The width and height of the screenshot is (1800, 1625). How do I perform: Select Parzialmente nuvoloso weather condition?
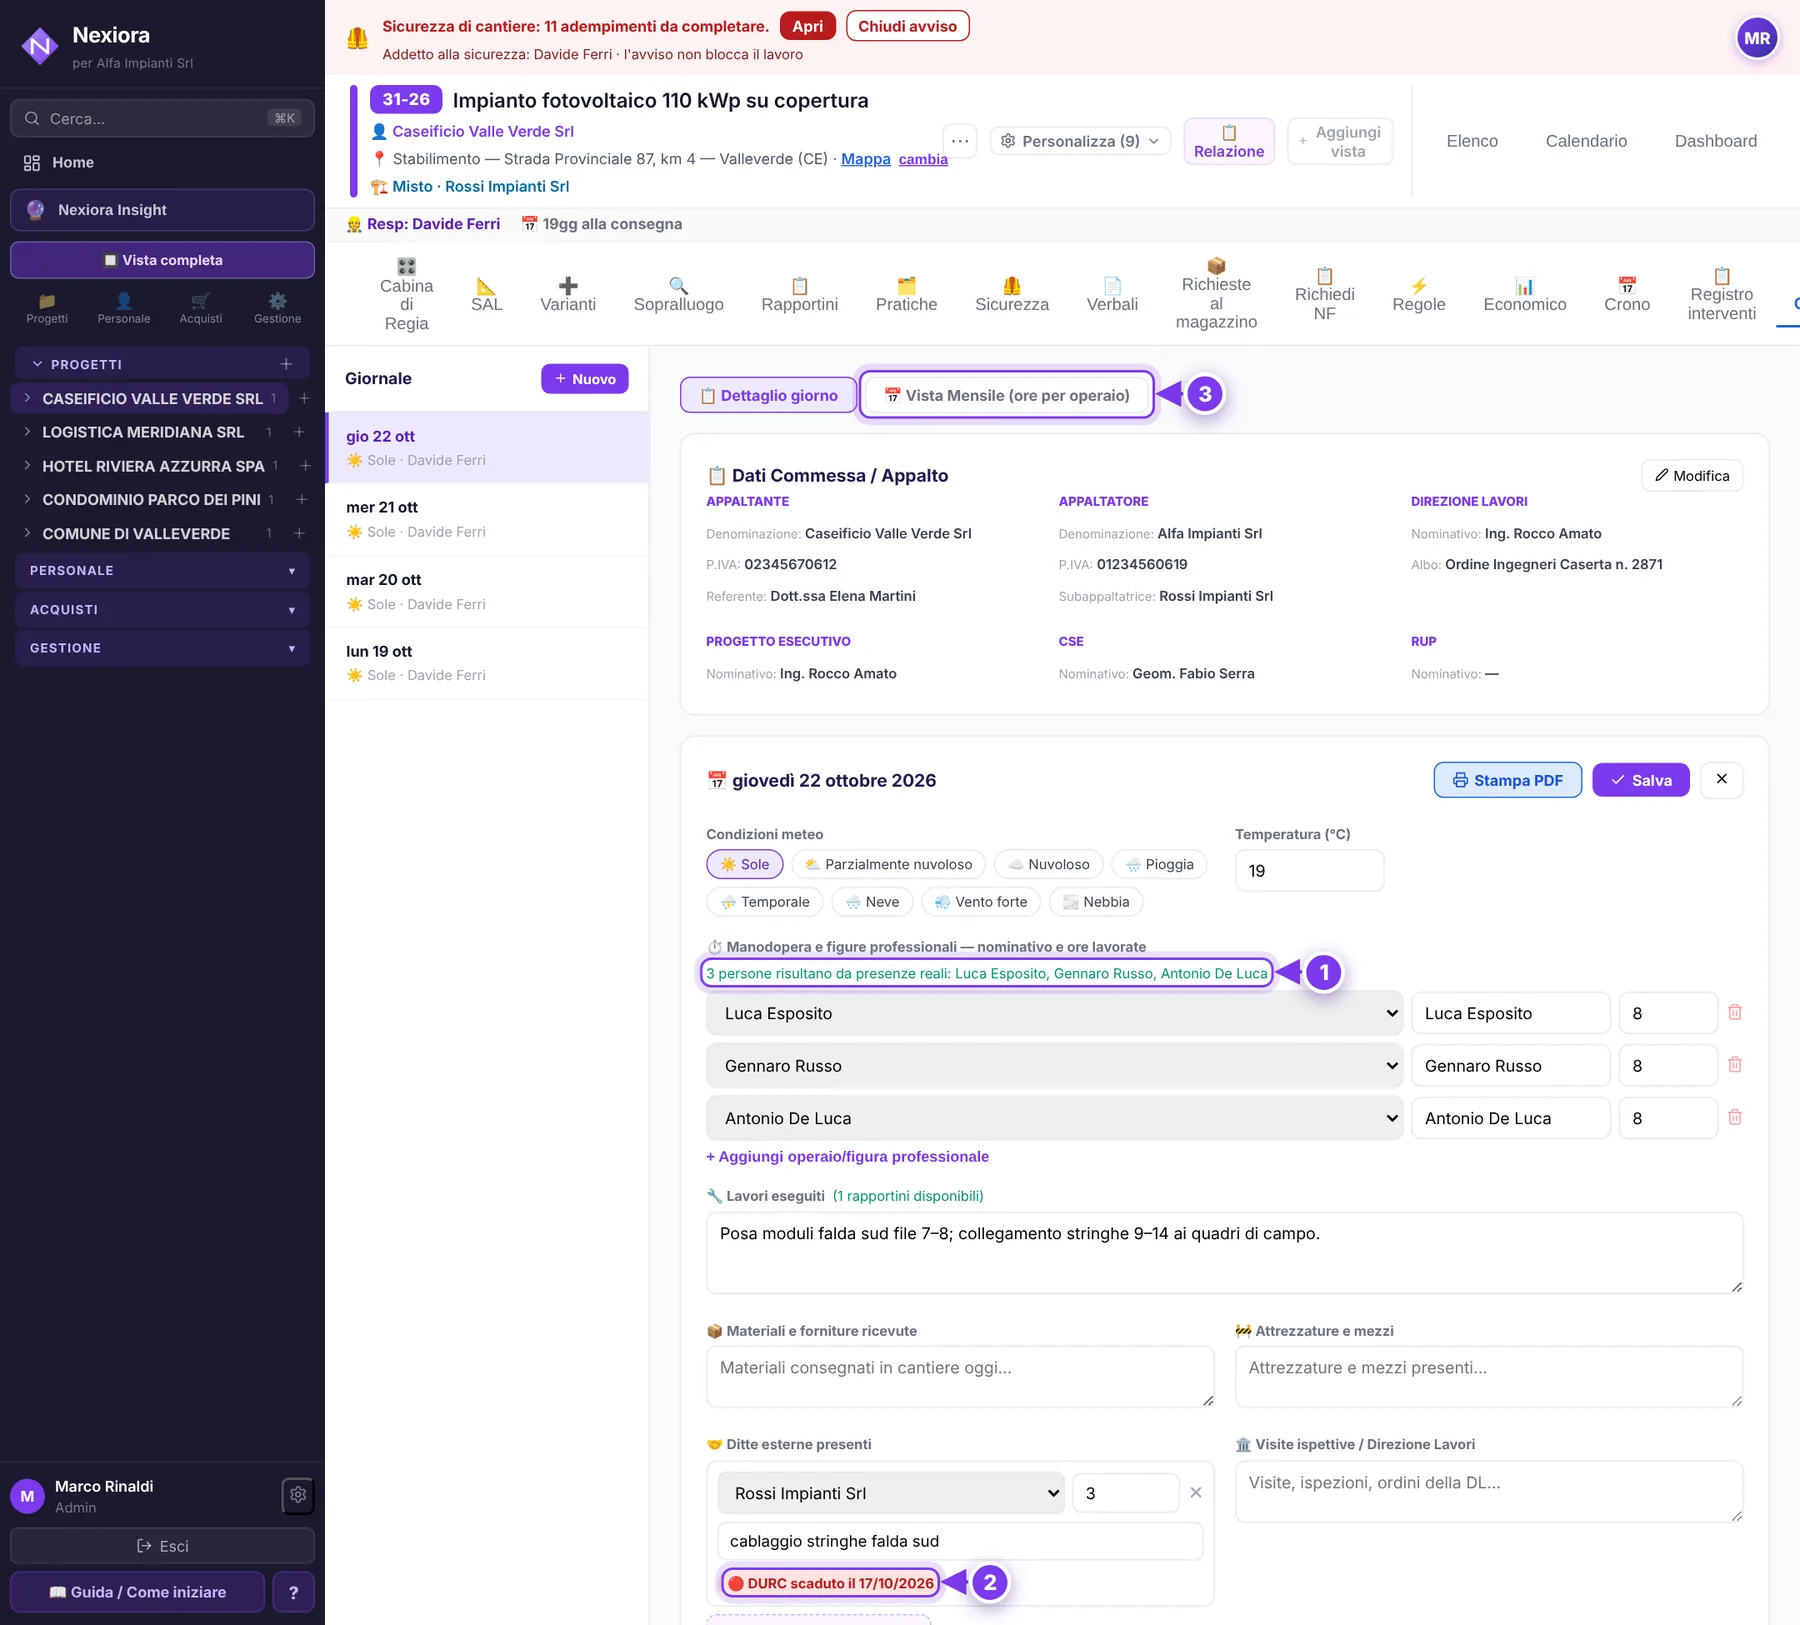(888, 864)
